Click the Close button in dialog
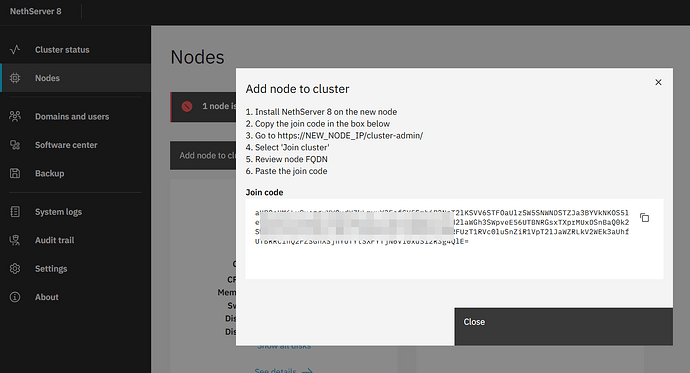 coord(563,326)
